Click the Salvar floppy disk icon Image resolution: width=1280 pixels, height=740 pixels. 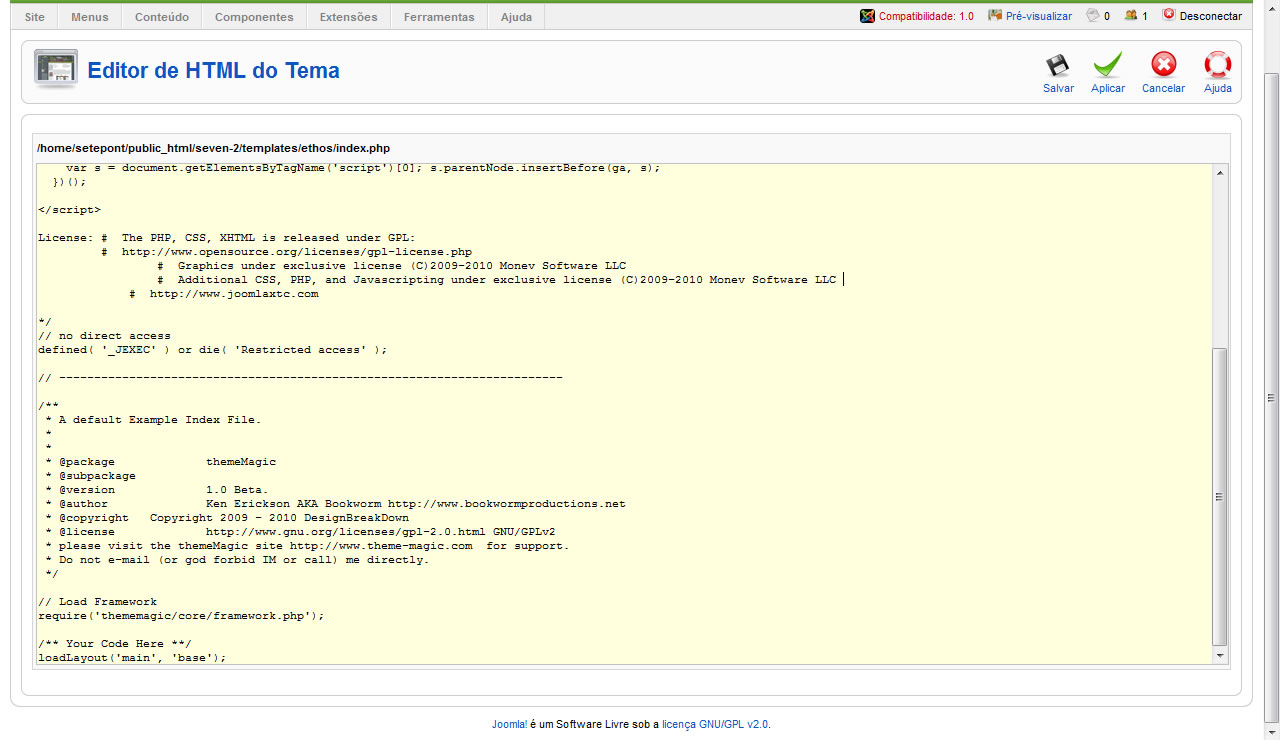[x=1058, y=65]
